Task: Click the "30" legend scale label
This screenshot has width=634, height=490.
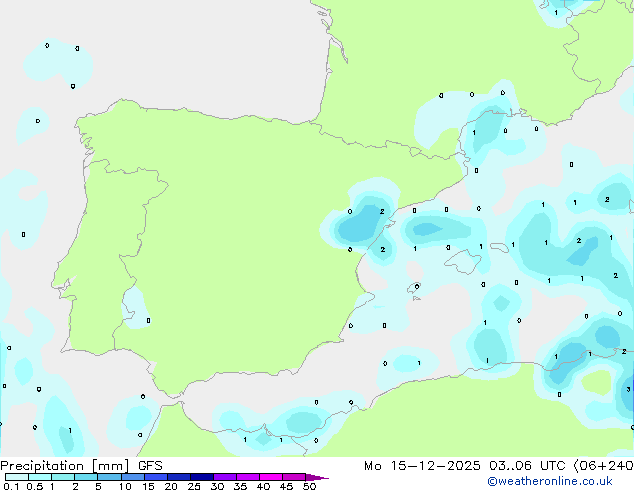Action: [x=217, y=486]
